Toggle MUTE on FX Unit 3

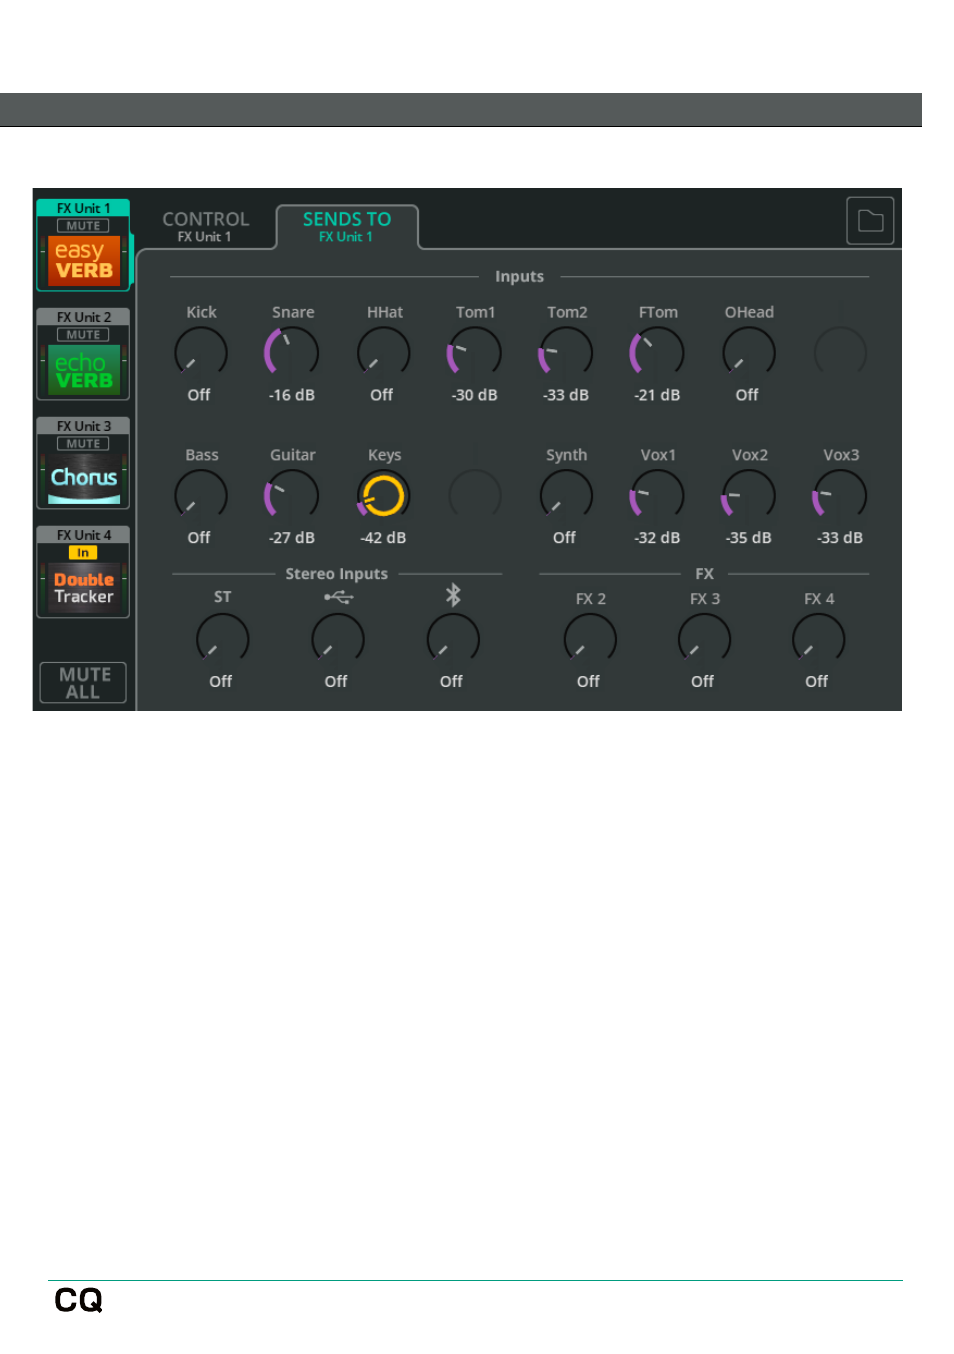point(83,444)
